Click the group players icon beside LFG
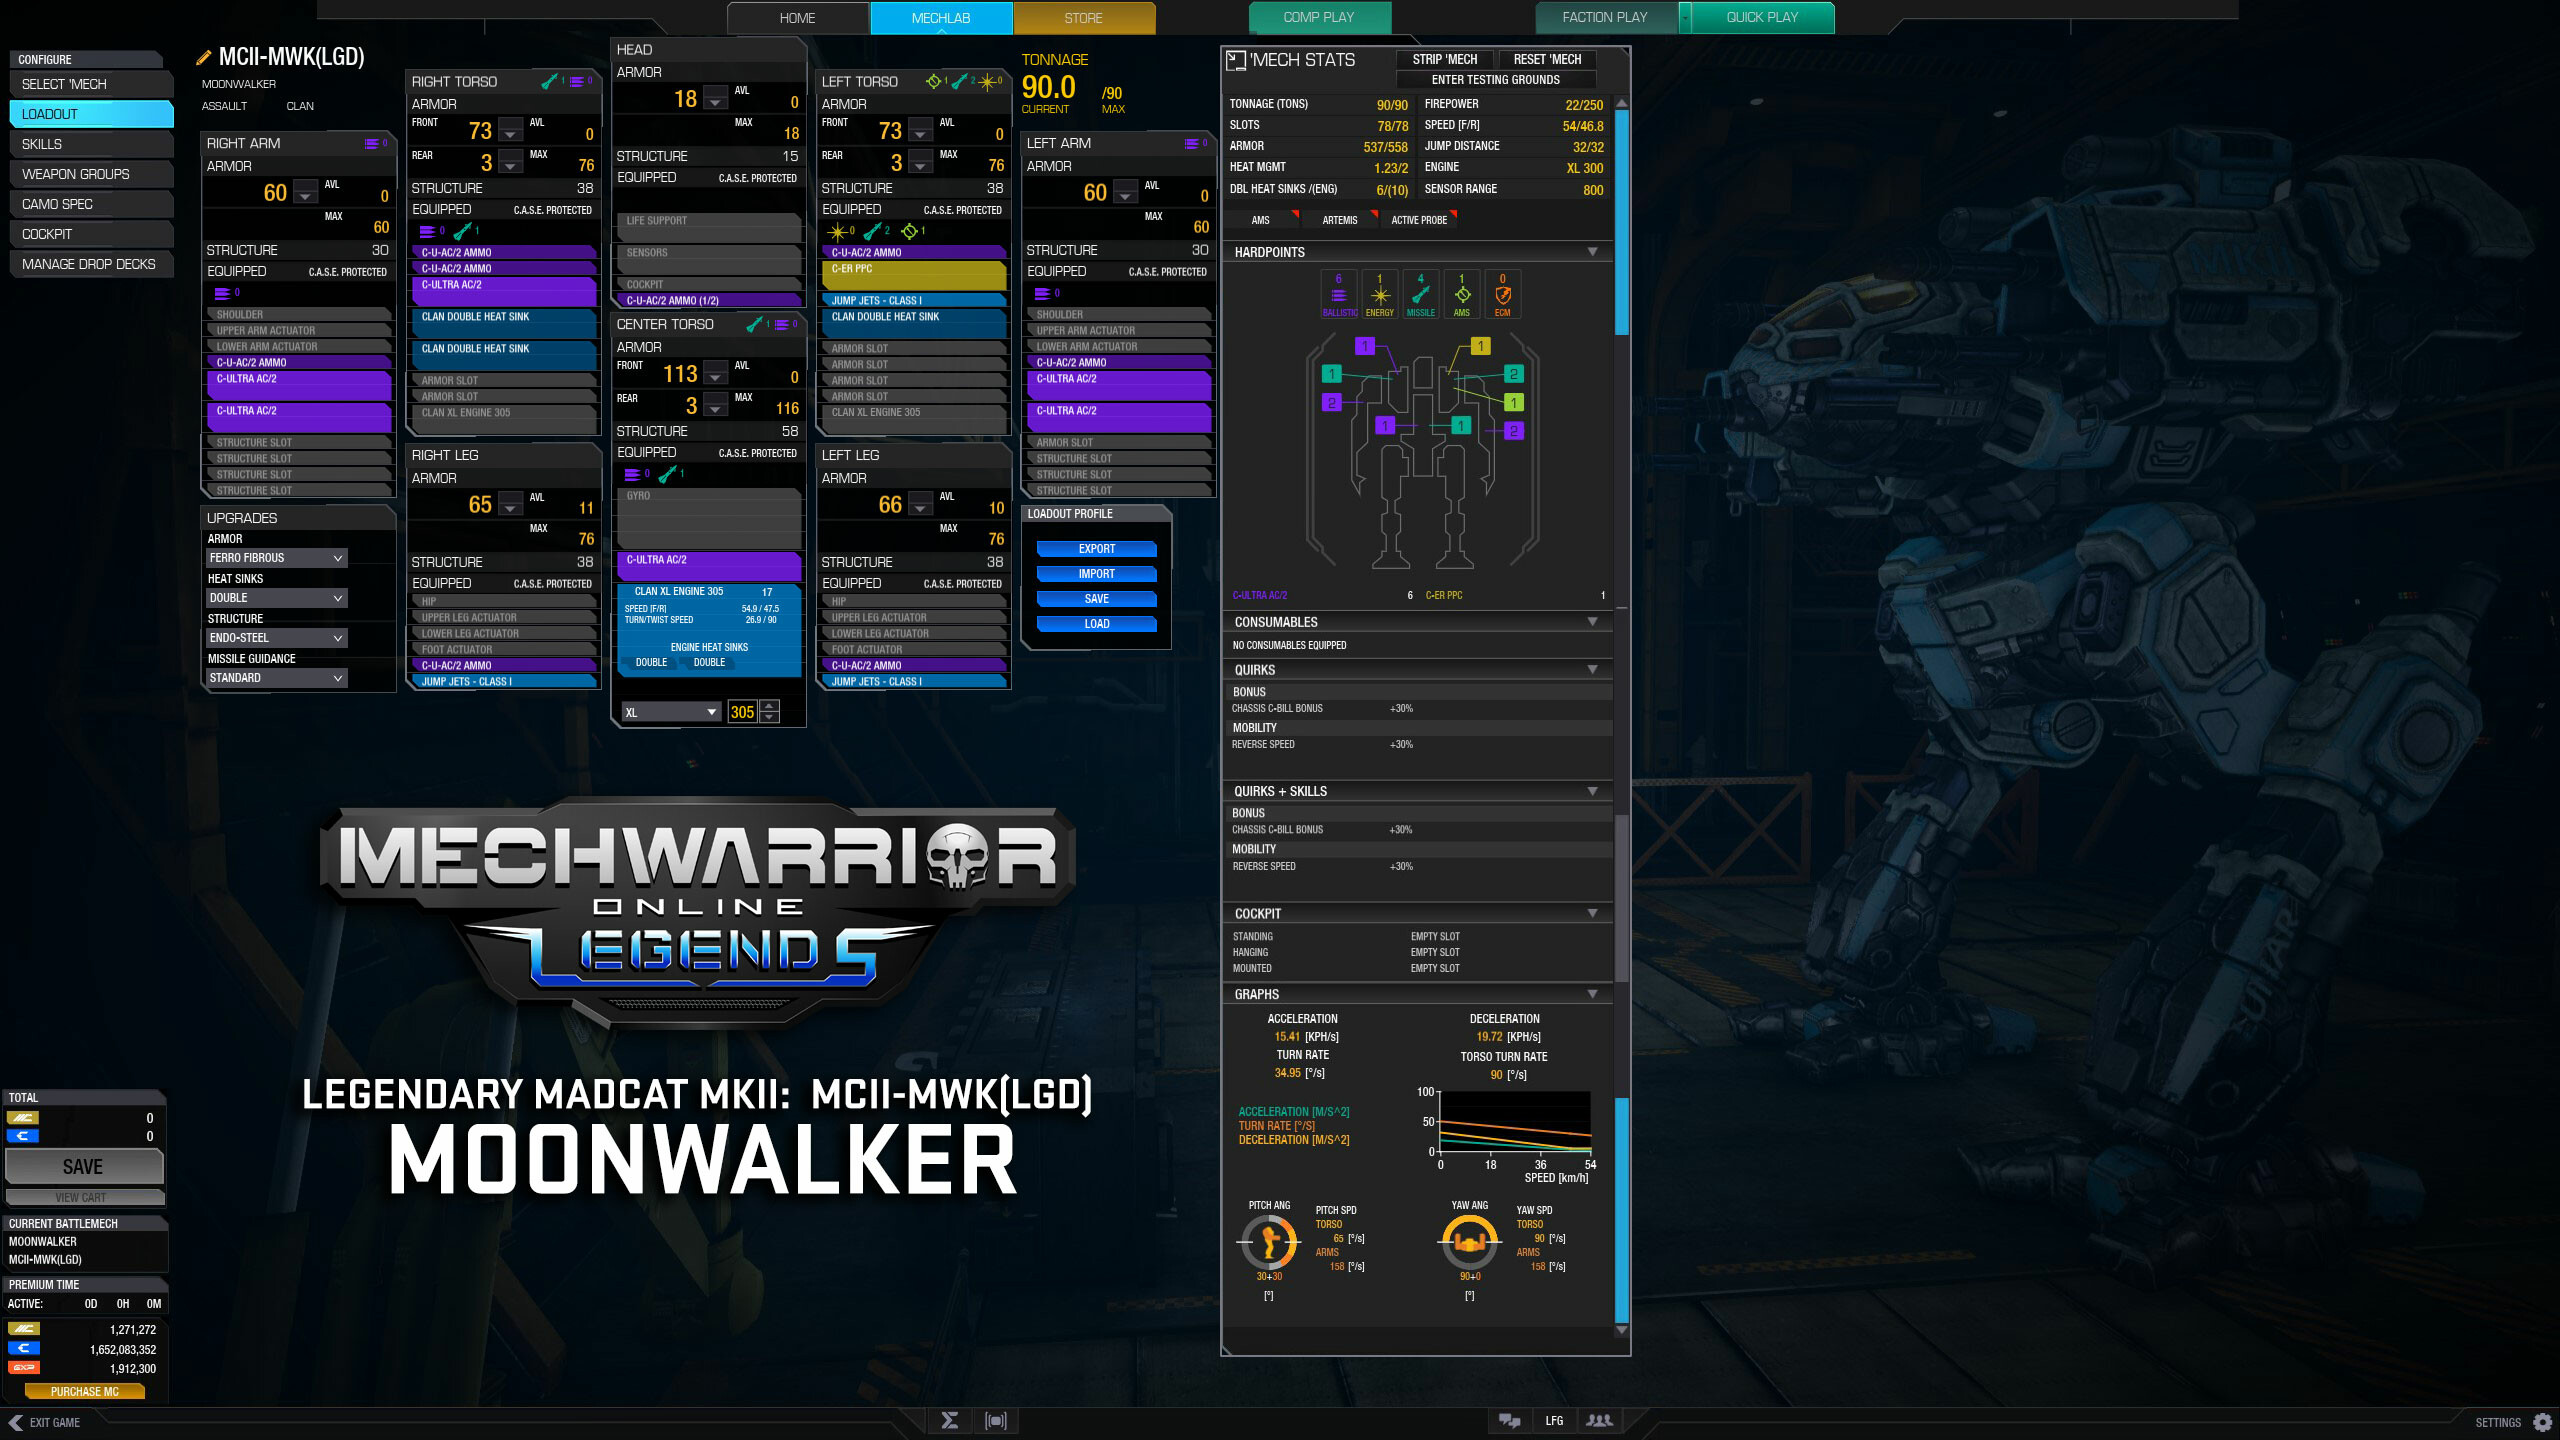This screenshot has height=1440, width=2560. click(x=1600, y=1420)
